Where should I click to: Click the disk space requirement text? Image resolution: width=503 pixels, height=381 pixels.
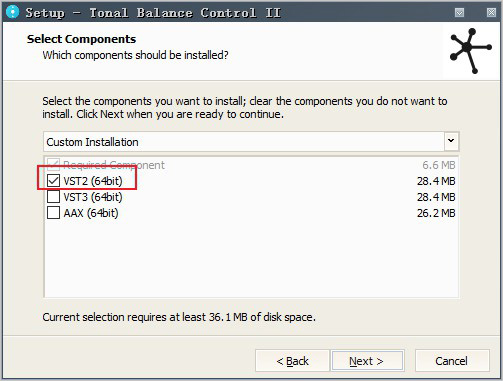(179, 317)
